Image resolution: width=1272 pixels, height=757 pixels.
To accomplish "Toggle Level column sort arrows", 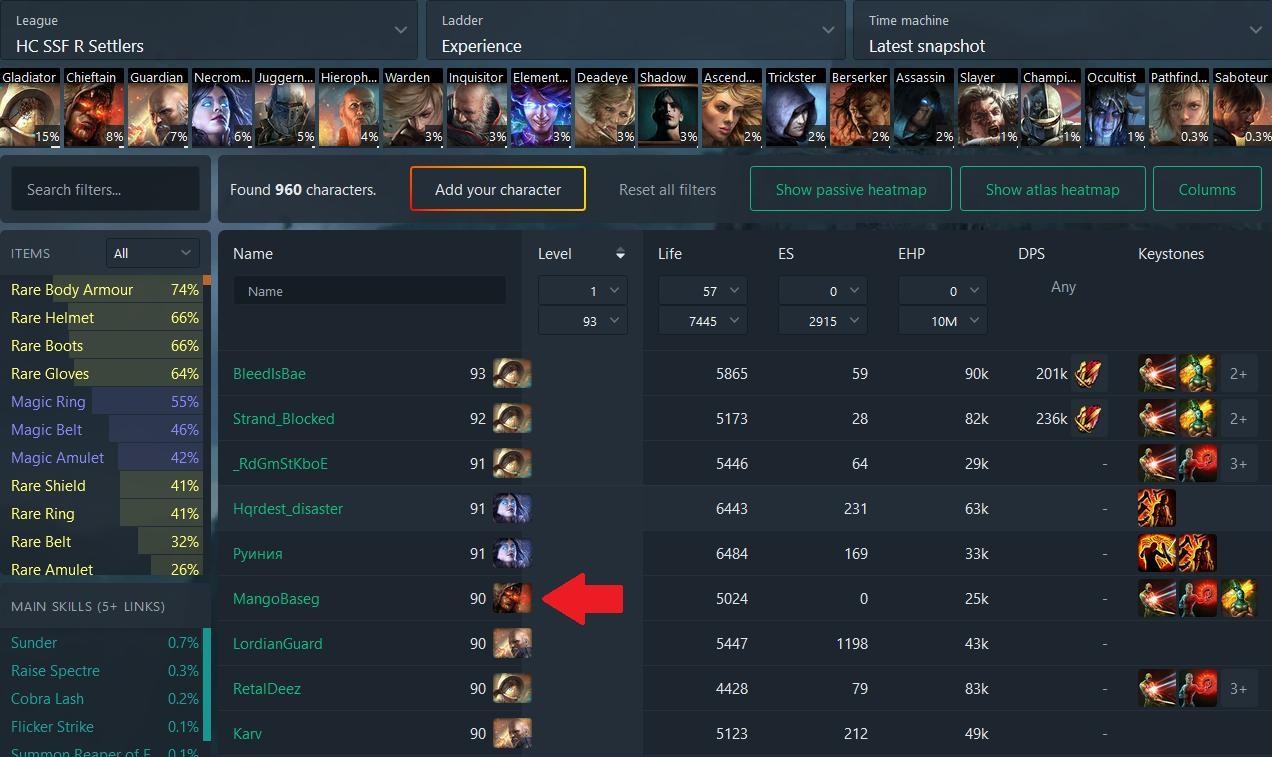I will tap(620, 254).
